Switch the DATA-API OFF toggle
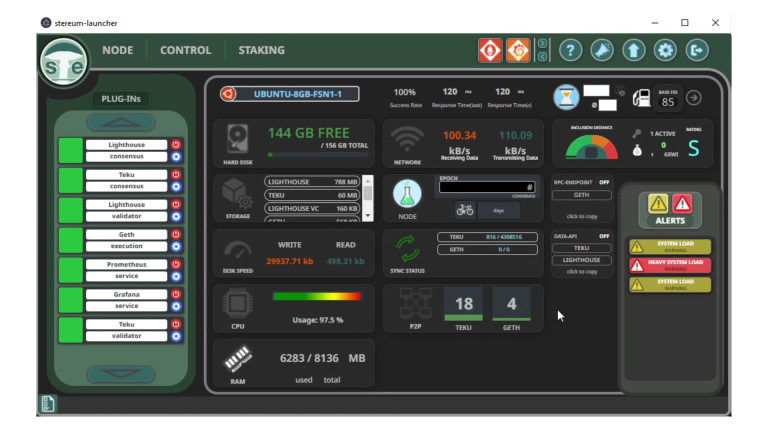The height and width of the screenshot is (432, 768). [604, 236]
